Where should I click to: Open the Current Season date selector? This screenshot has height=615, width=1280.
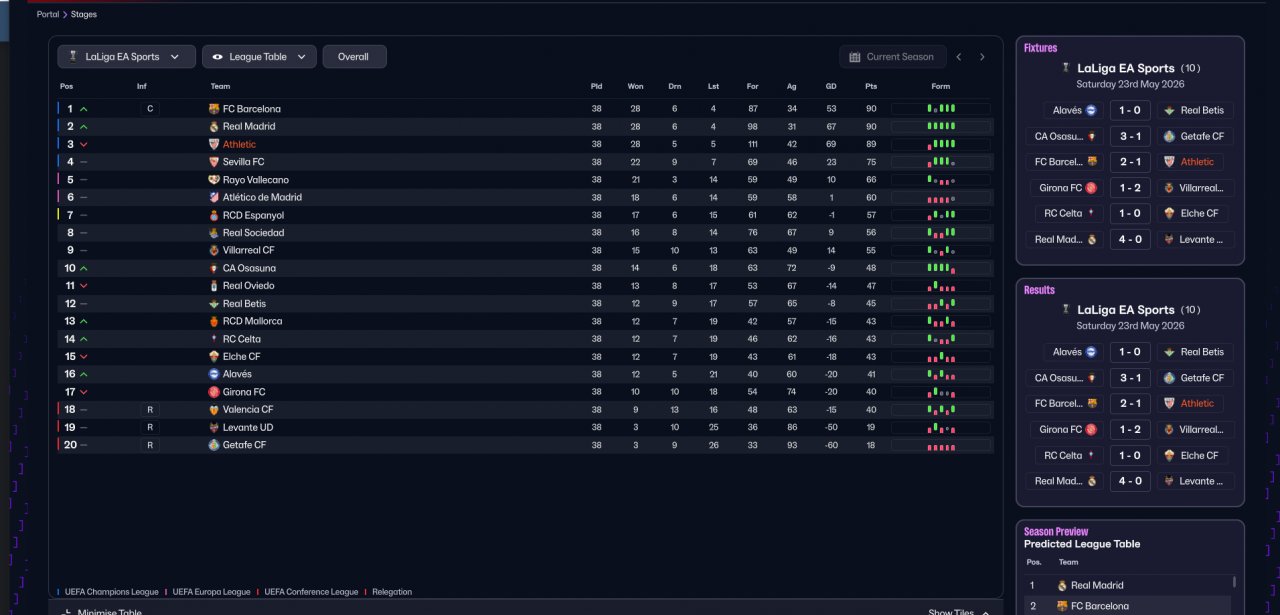click(891, 57)
